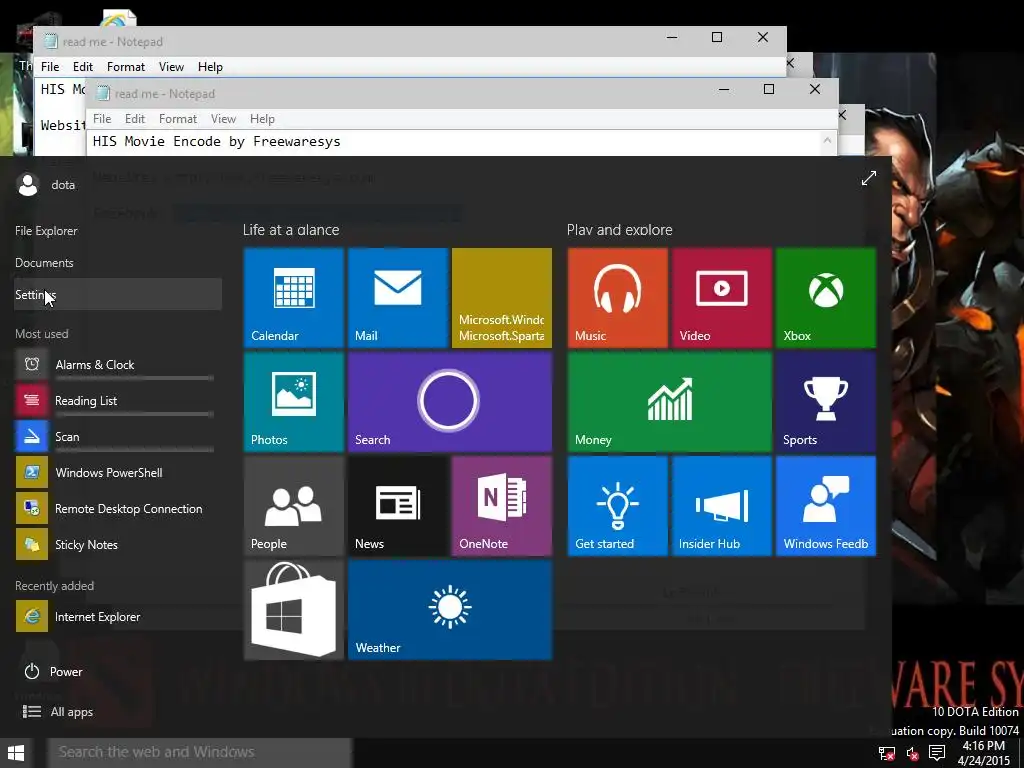Open Edit menu in front Notepad window
This screenshot has width=1024, height=768.
(x=135, y=119)
